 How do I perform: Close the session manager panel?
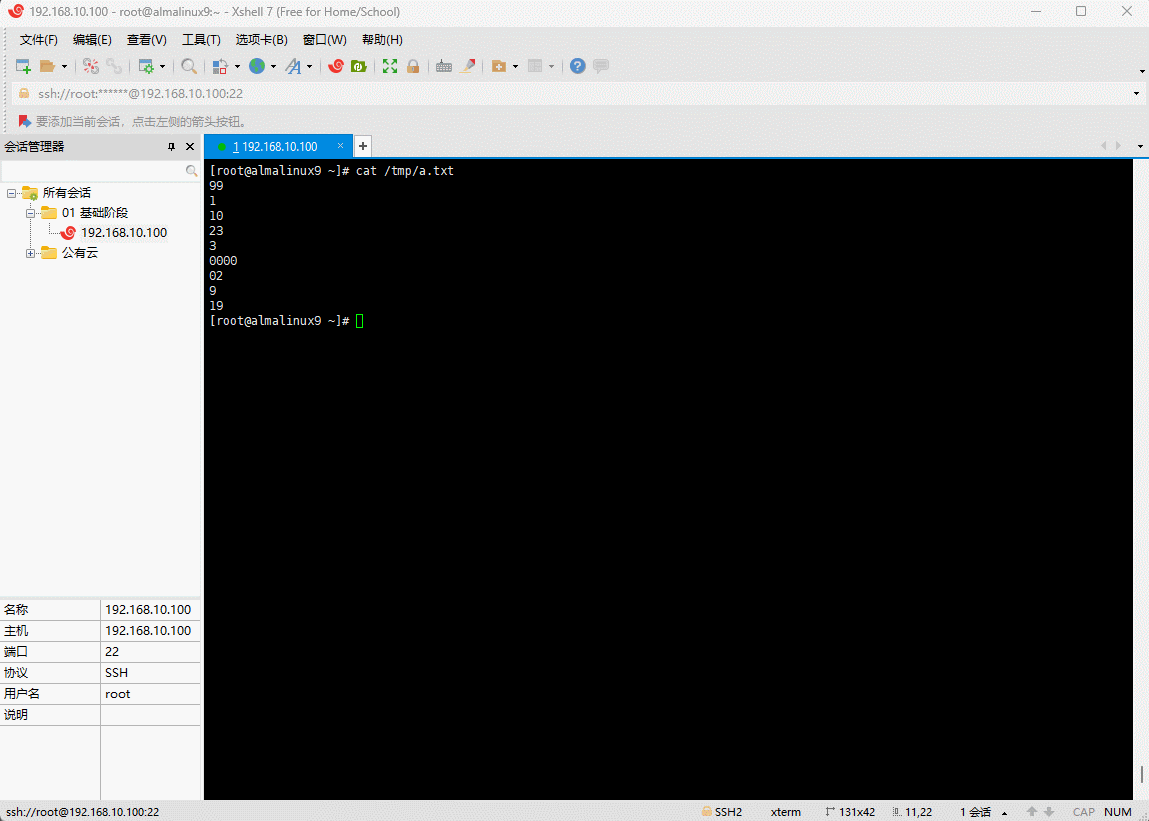(x=190, y=147)
